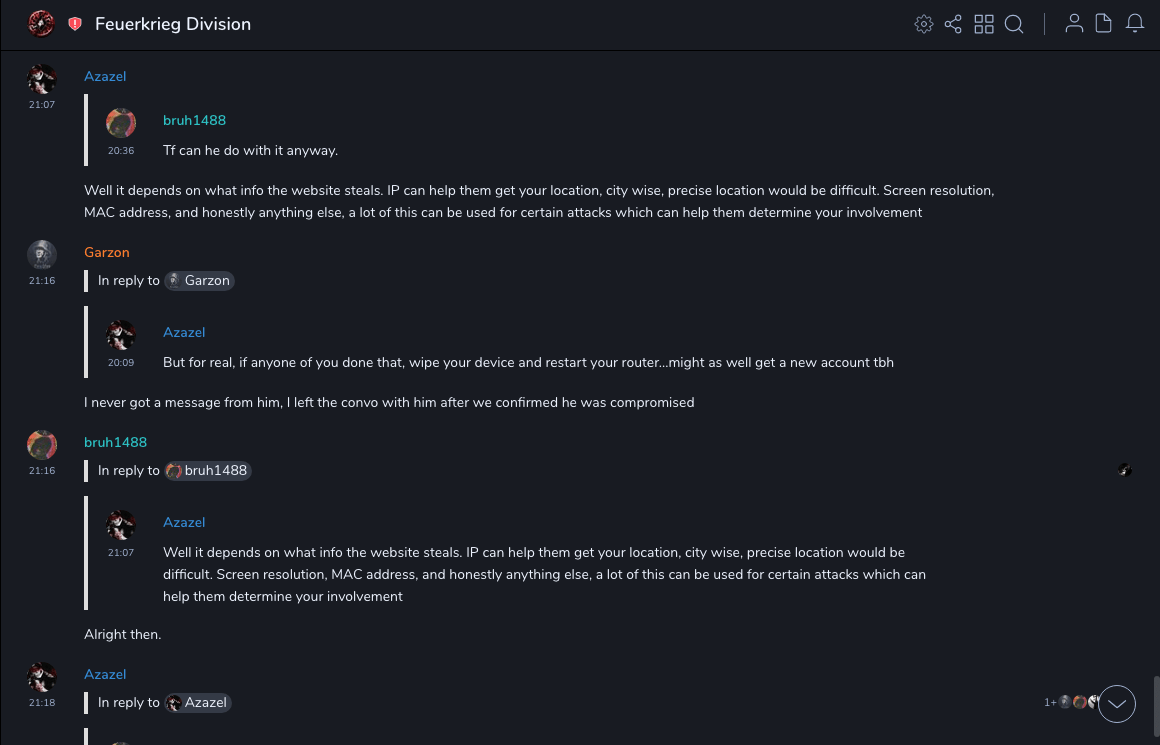
Task: Open room settings gear icon
Action: coord(924,24)
